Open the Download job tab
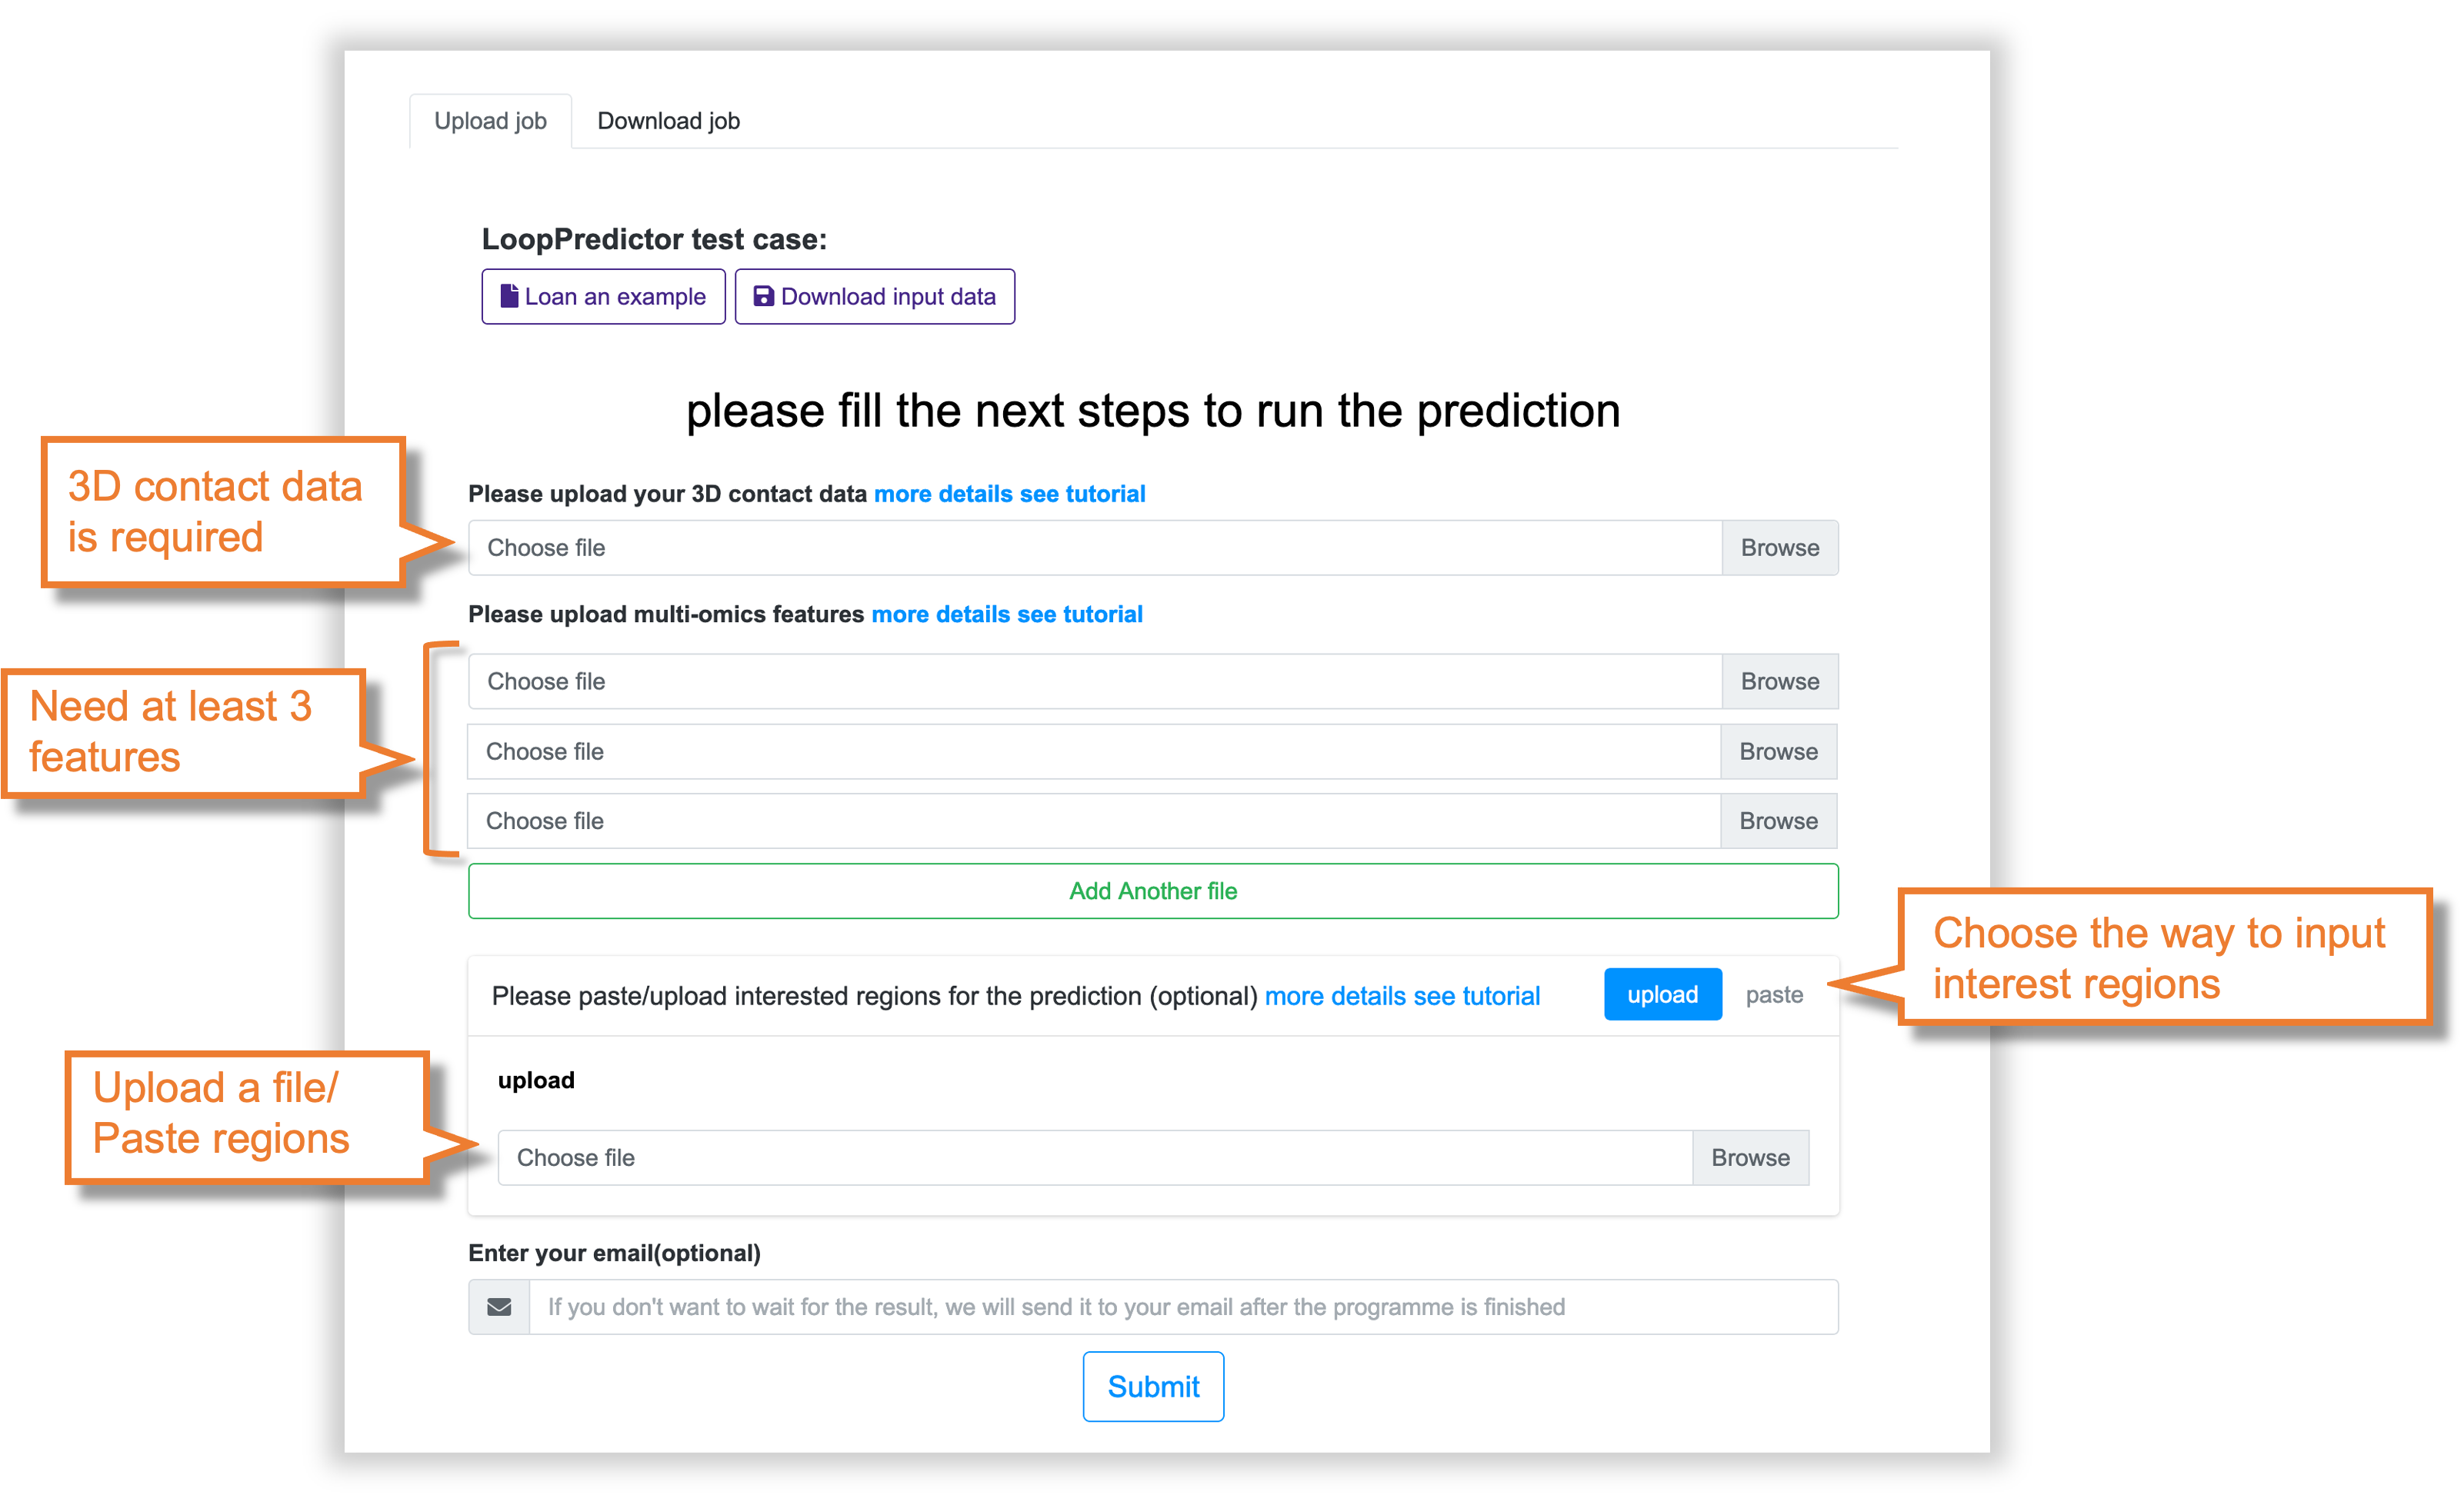Image resolution: width=2464 pixels, height=1505 pixels. (x=668, y=121)
